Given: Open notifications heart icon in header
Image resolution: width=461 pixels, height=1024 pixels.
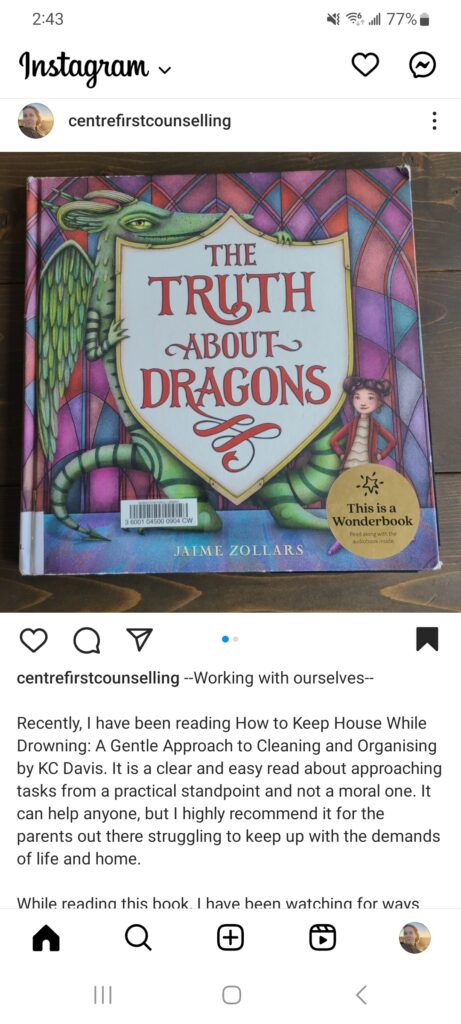Looking at the screenshot, I should (366, 65).
